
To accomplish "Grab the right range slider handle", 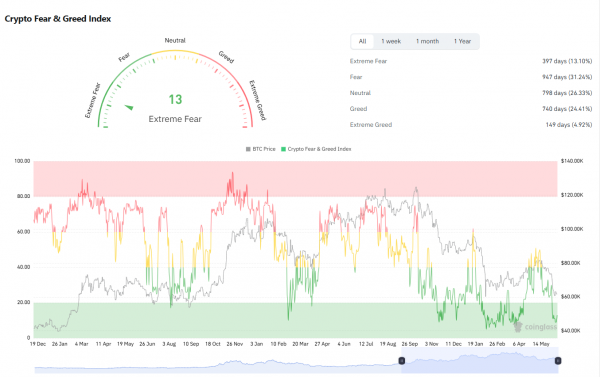I will [558, 361].
